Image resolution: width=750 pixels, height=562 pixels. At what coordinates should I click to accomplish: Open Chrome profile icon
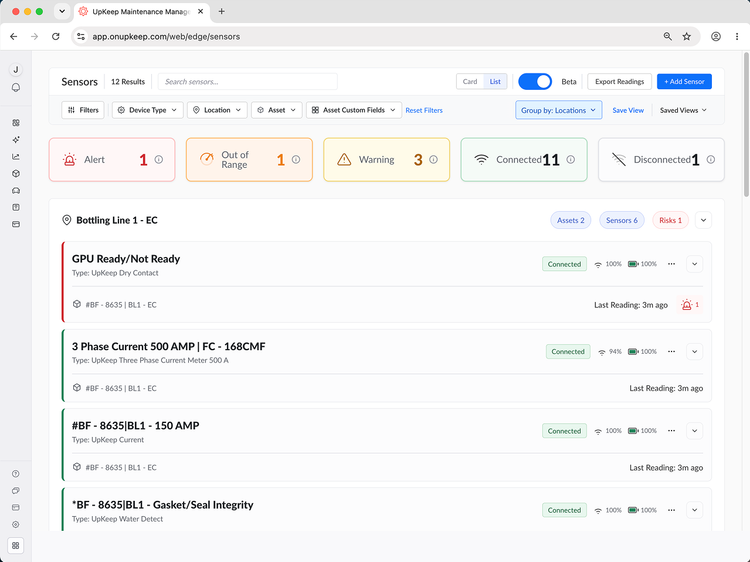pyautogui.click(x=716, y=36)
